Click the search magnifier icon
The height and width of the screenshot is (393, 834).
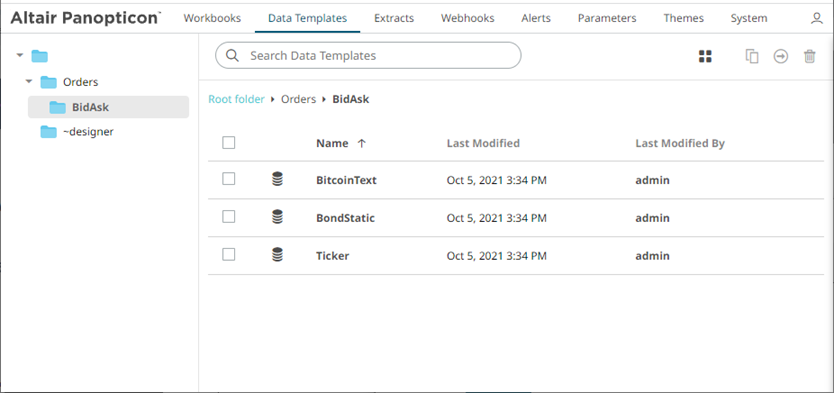pyautogui.click(x=232, y=55)
